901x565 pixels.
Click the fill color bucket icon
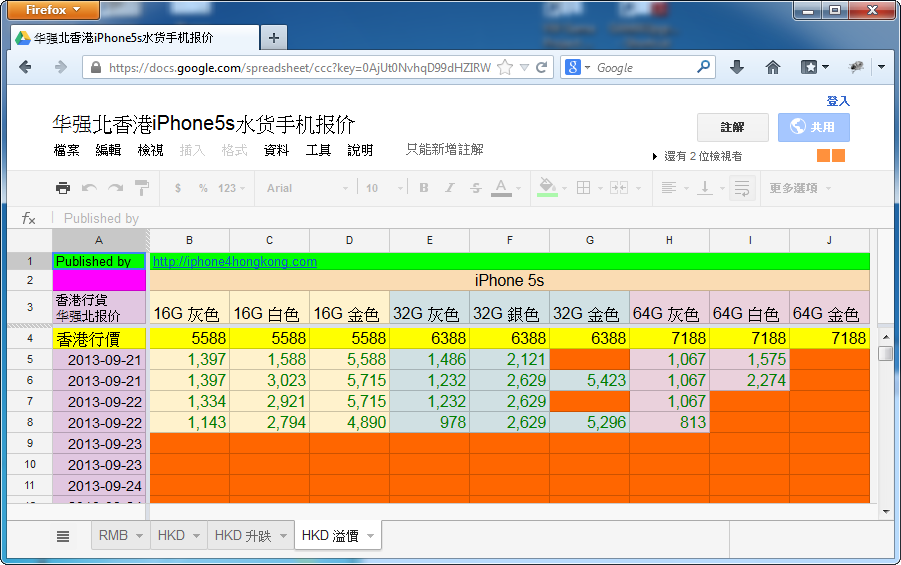click(547, 187)
